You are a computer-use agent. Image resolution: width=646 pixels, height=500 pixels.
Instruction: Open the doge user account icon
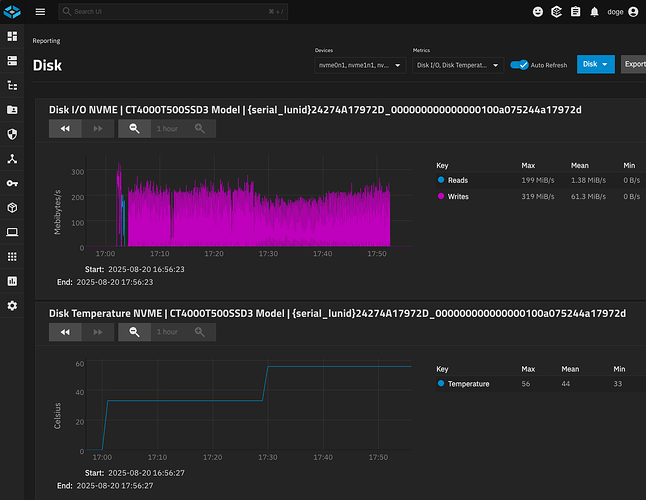point(633,12)
